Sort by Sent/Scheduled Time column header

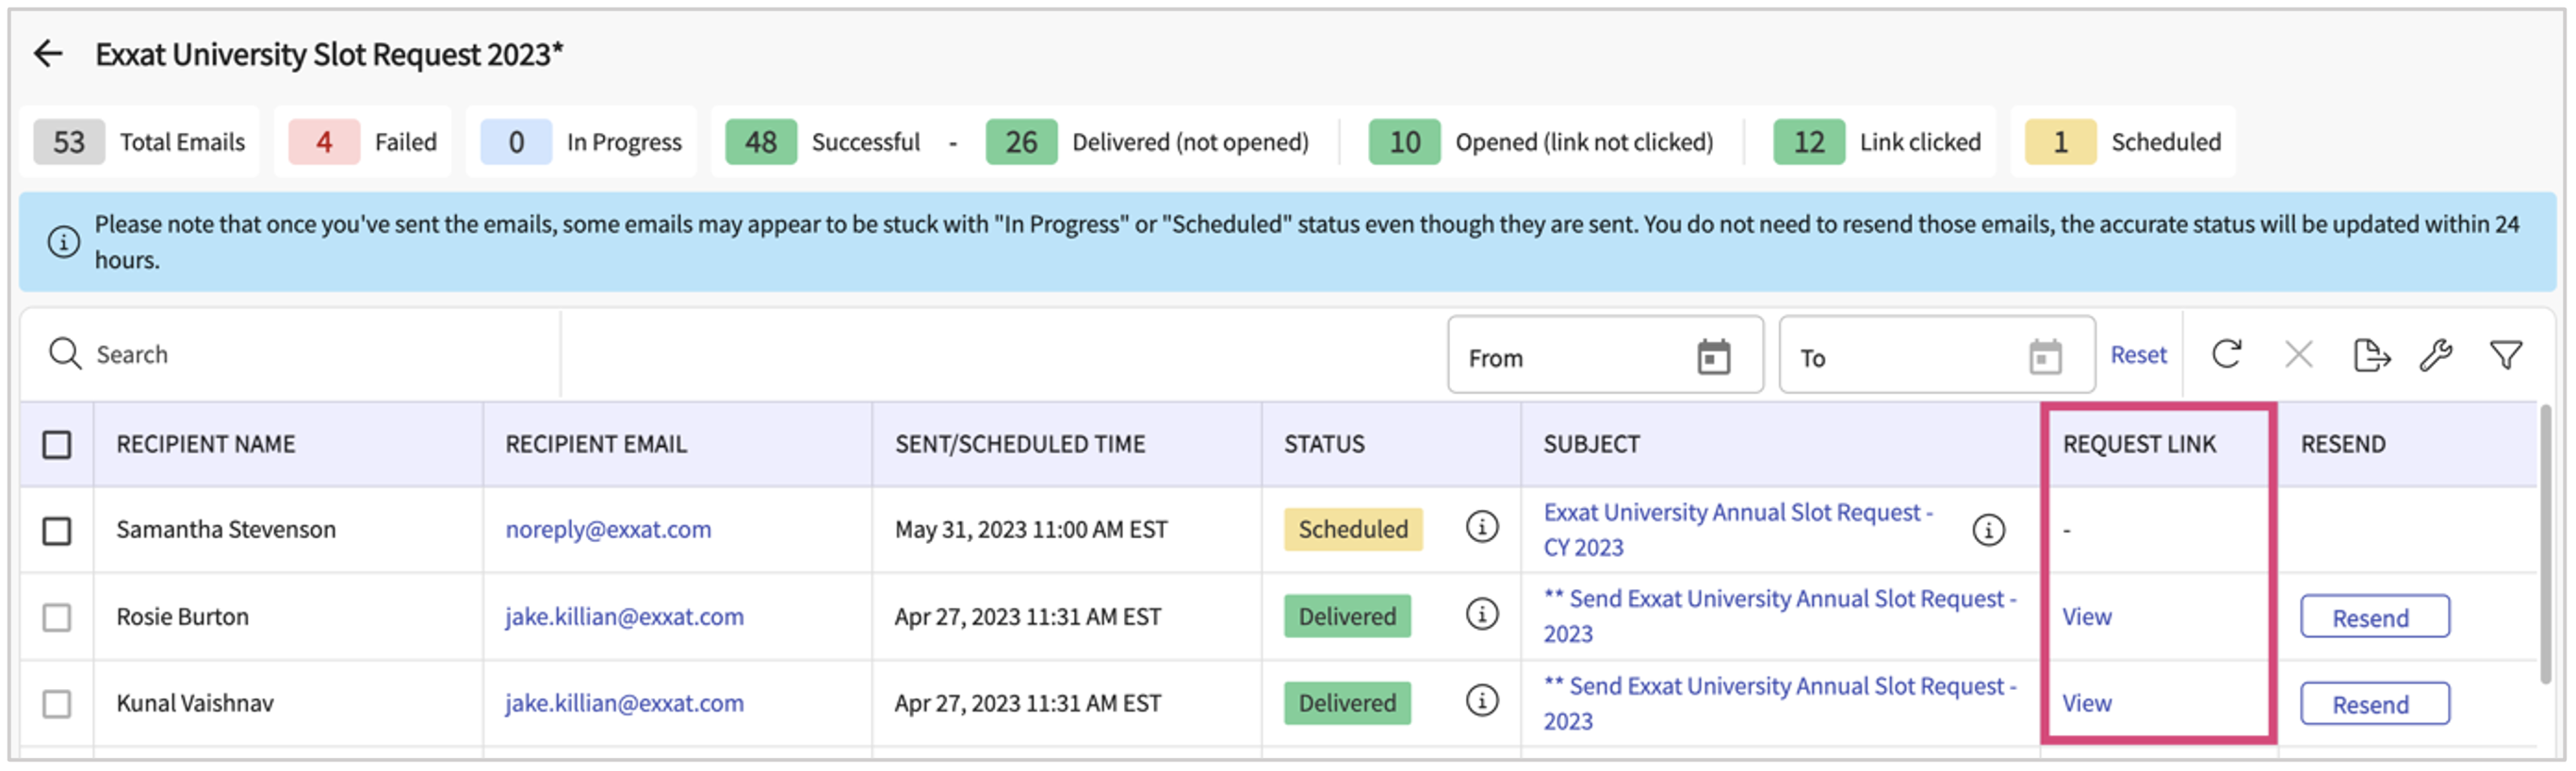pyautogui.click(x=1019, y=444)
